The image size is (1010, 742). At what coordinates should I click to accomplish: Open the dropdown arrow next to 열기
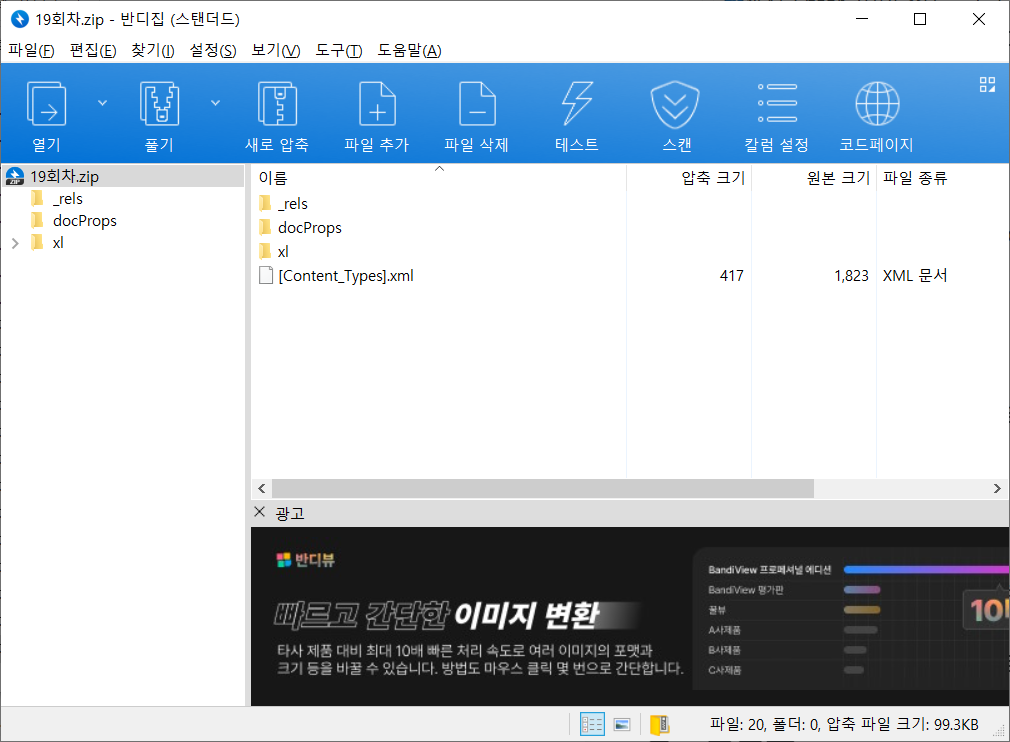pos(102,103)
